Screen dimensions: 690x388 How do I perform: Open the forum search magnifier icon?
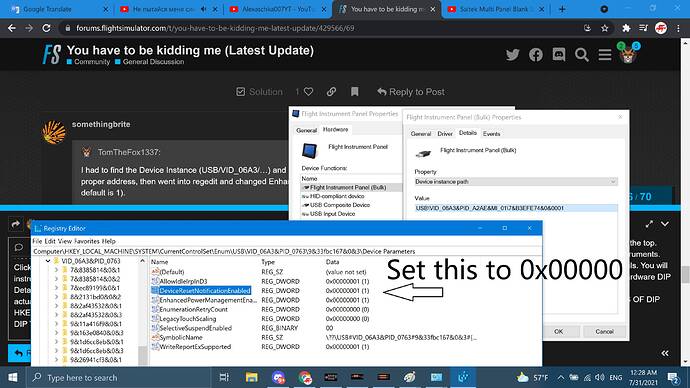pos(582,55)
